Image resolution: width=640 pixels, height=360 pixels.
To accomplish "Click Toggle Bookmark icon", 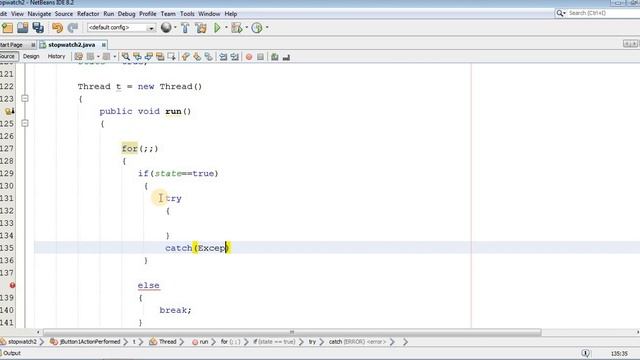I will tap(209, 57).
